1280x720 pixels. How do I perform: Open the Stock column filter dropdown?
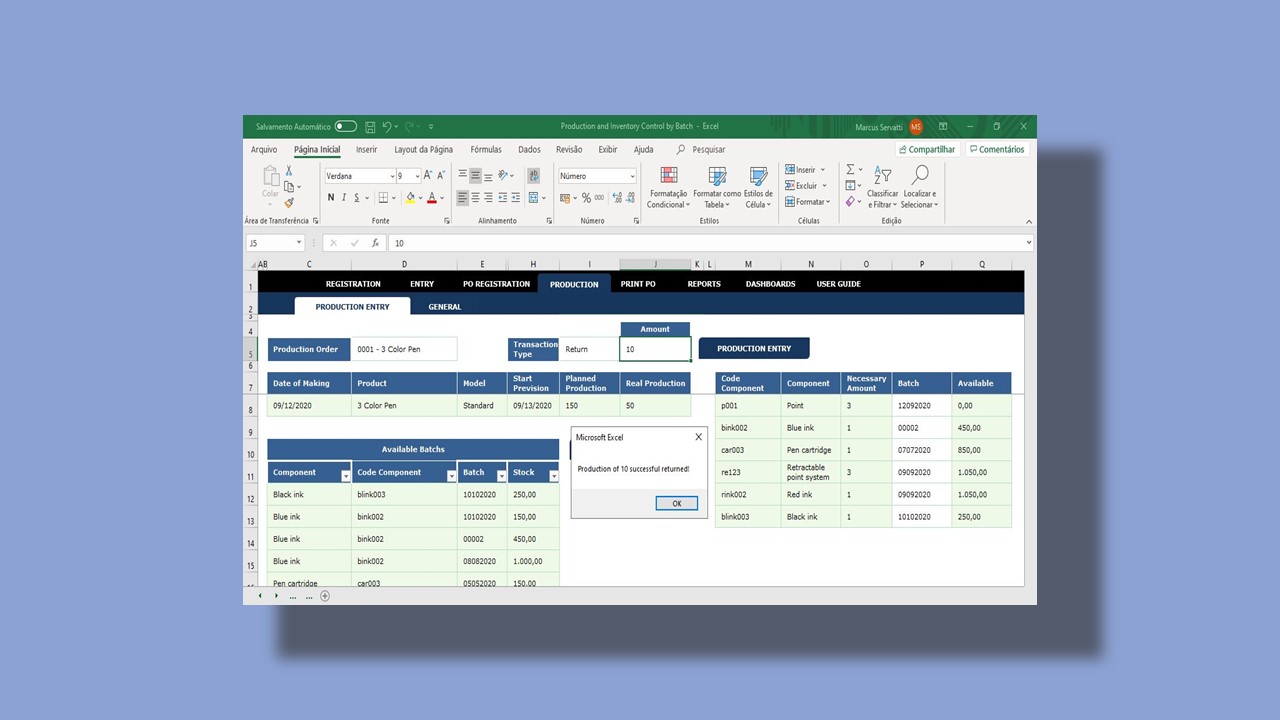point(554,476)
